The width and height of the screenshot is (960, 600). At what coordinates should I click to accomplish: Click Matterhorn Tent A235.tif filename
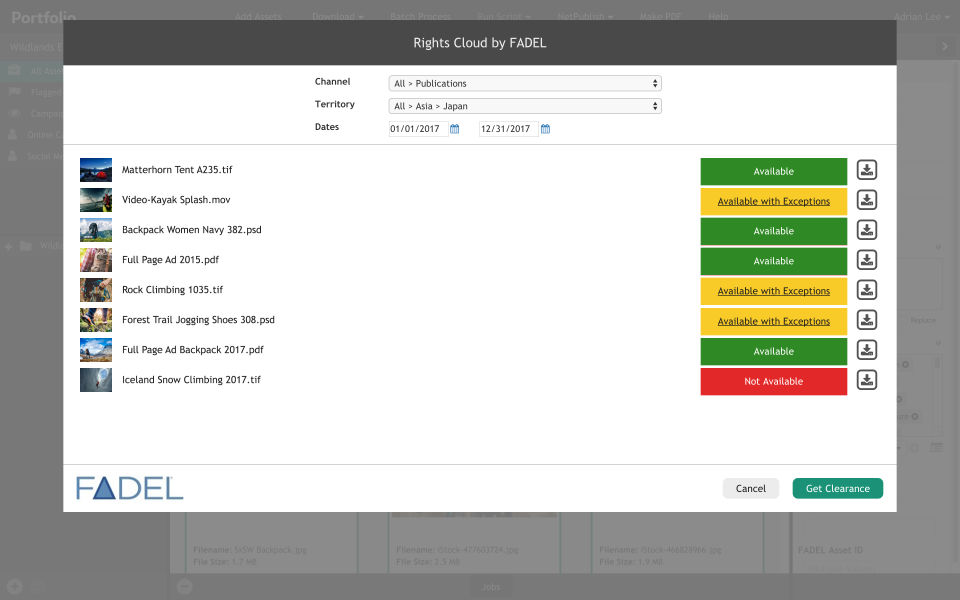(177, 170)
